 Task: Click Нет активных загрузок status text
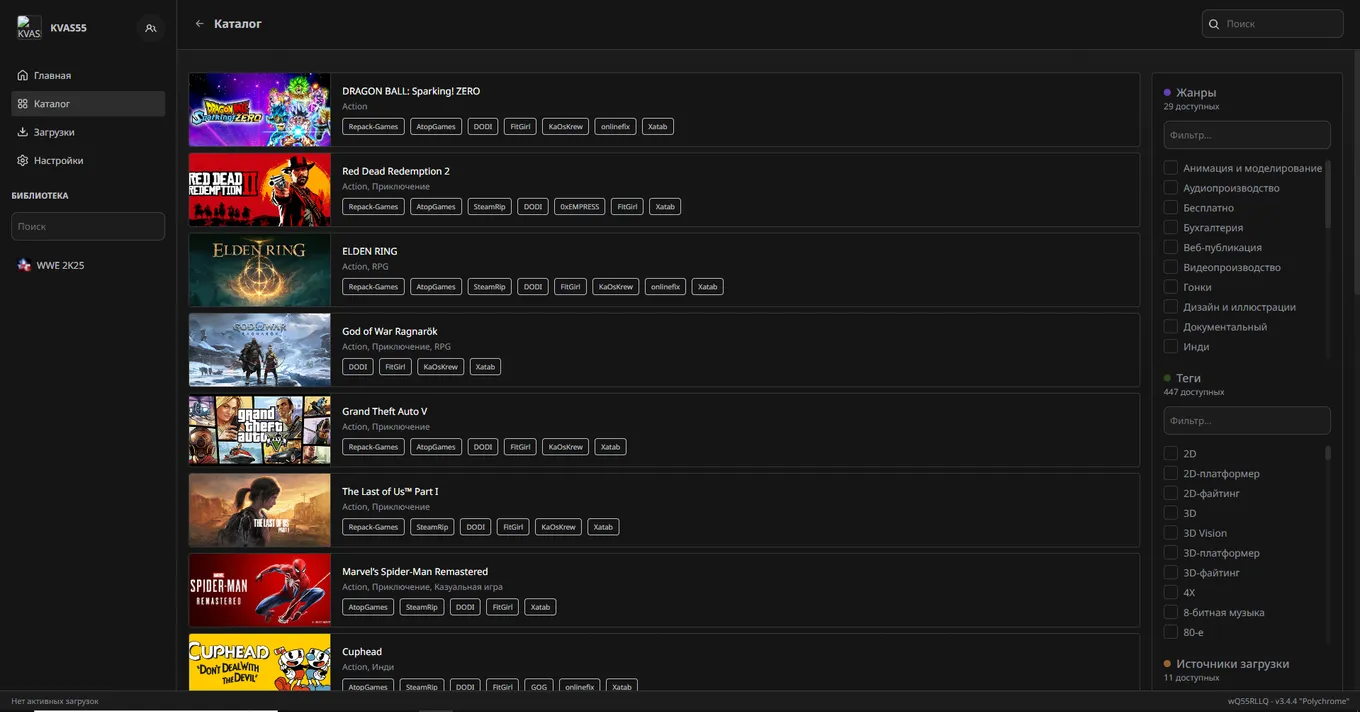pyautogui.click(x=55, y=701)
